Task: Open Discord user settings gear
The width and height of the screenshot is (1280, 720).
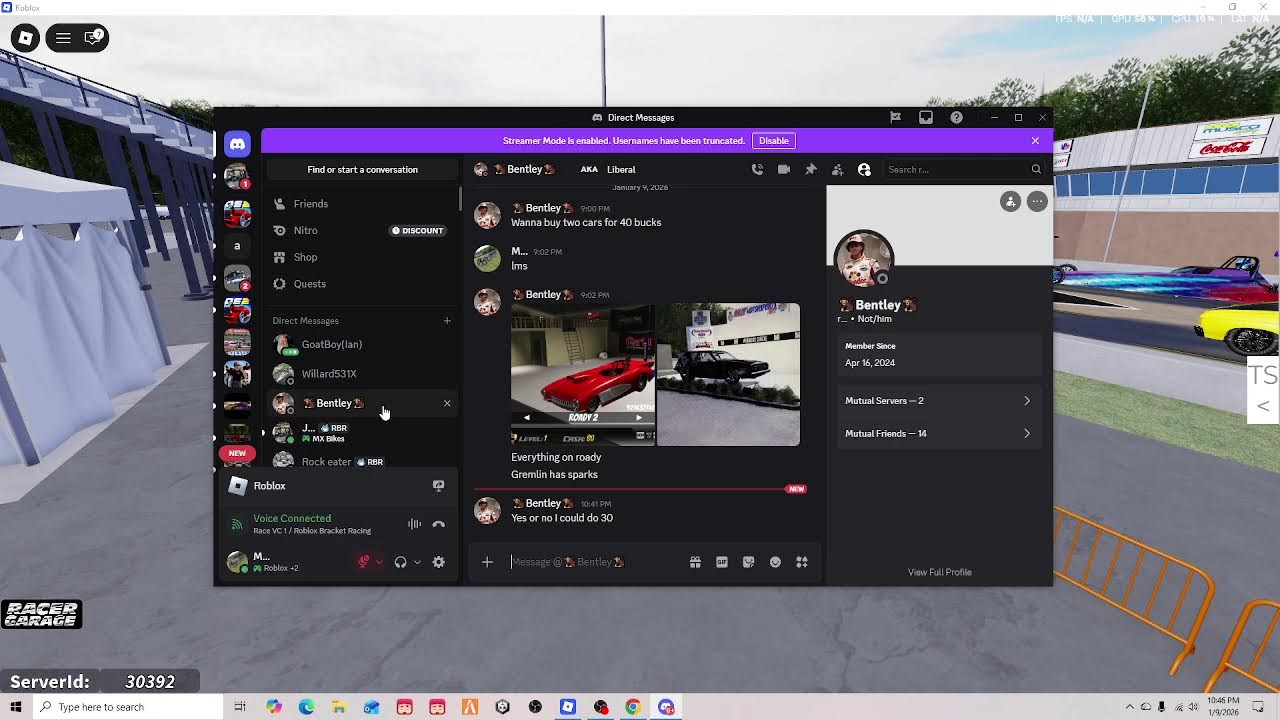Action: [x=438, y=562]
